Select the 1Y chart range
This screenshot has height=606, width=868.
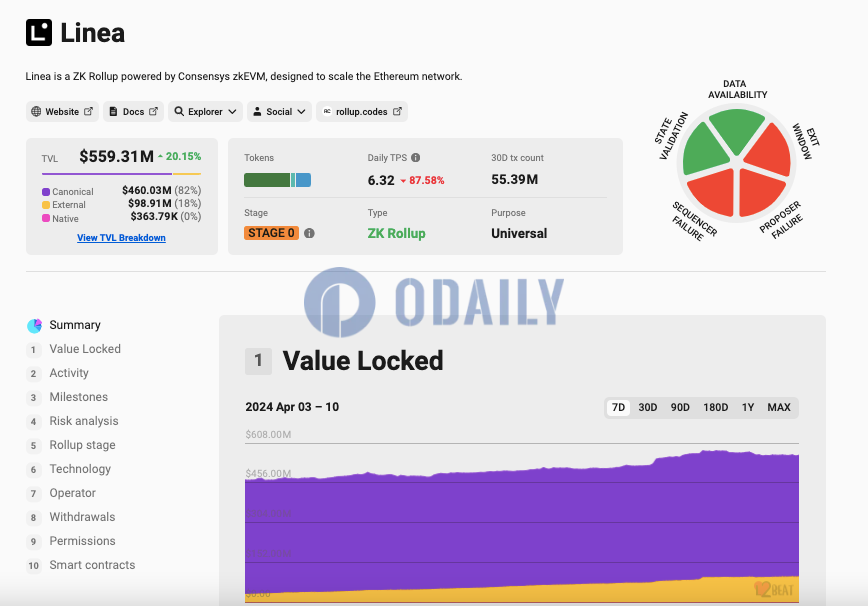(748, 407)
